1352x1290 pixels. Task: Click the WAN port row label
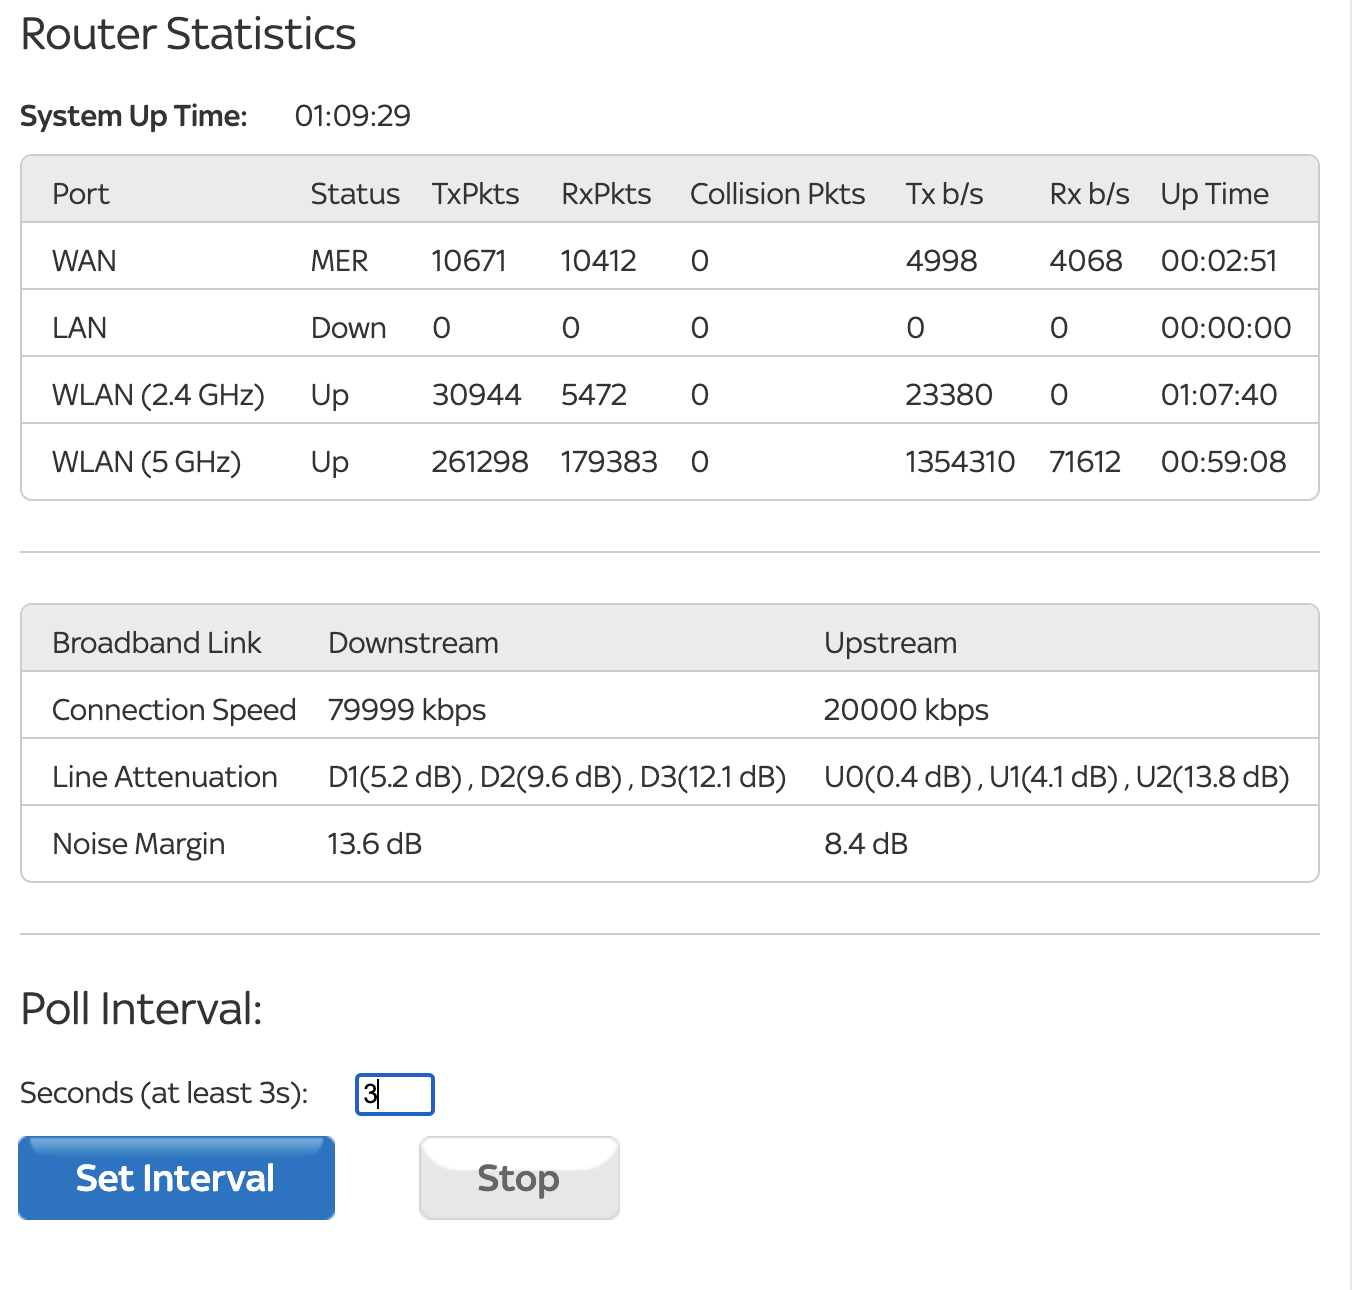pyautogui.click(x=84, y=261)
